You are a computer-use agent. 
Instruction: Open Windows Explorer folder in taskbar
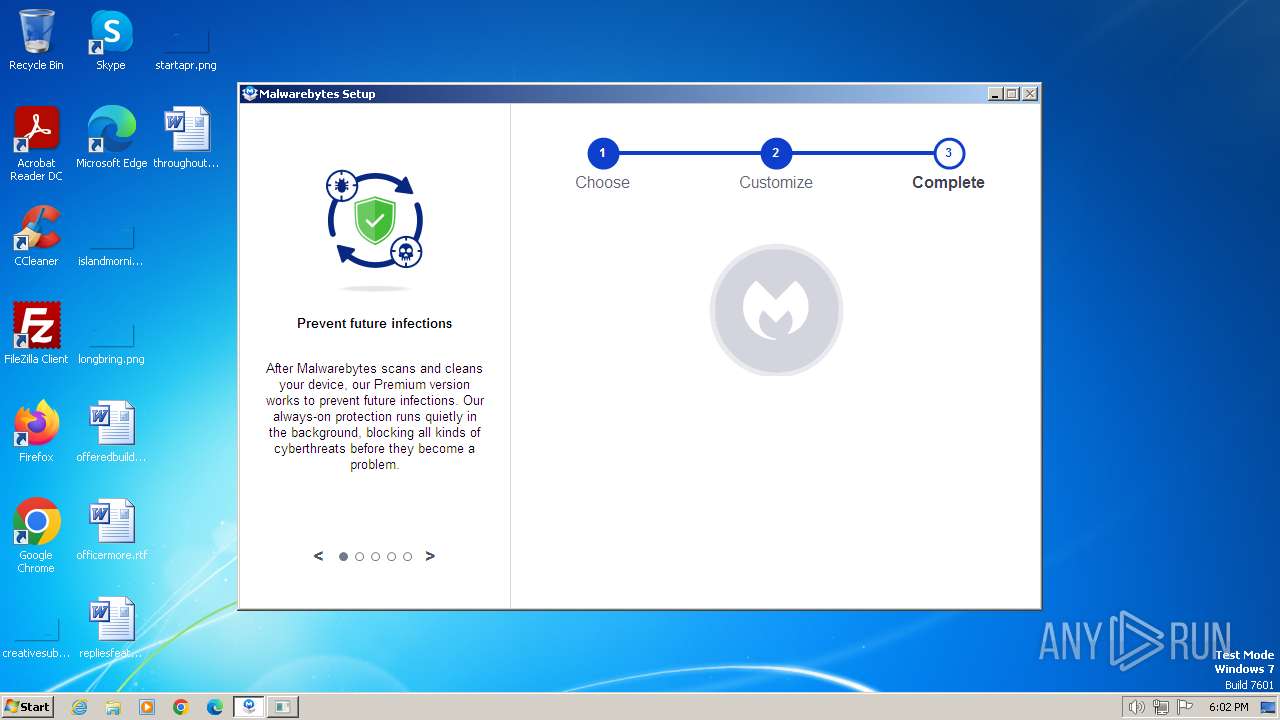[x=113, y=707]
